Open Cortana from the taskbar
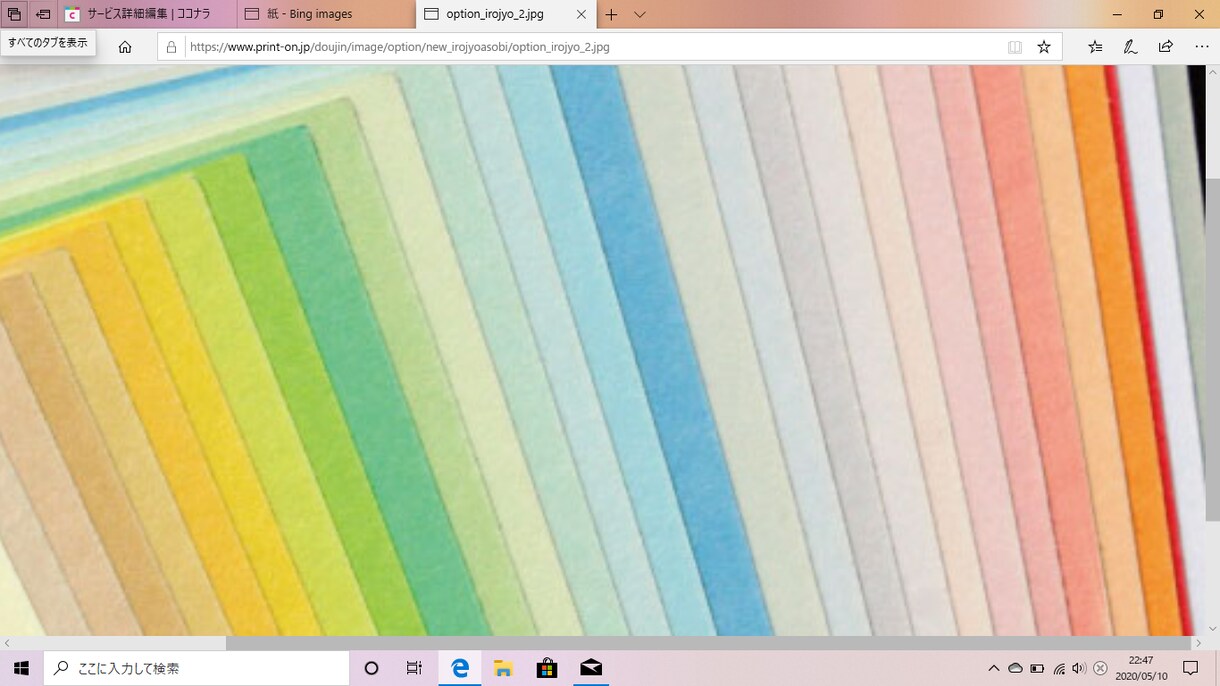 pos(372,668)
